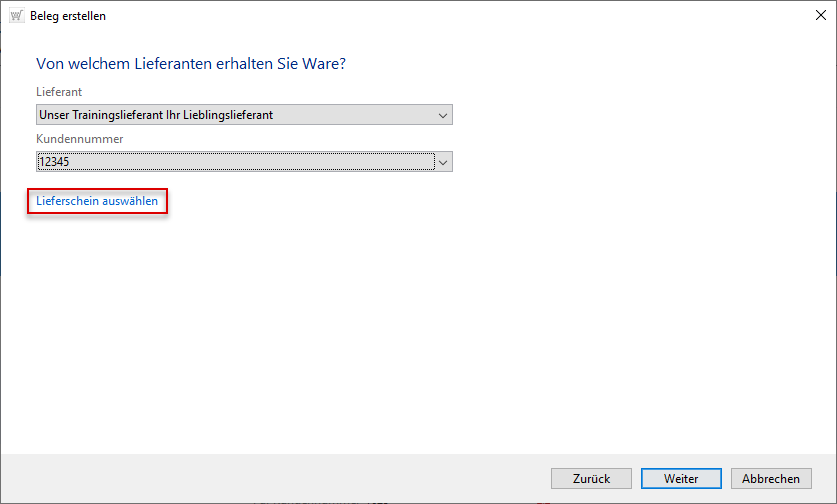Expand the Kundennummer dropdown arrow
837x504 pixels.
[444, 161]
